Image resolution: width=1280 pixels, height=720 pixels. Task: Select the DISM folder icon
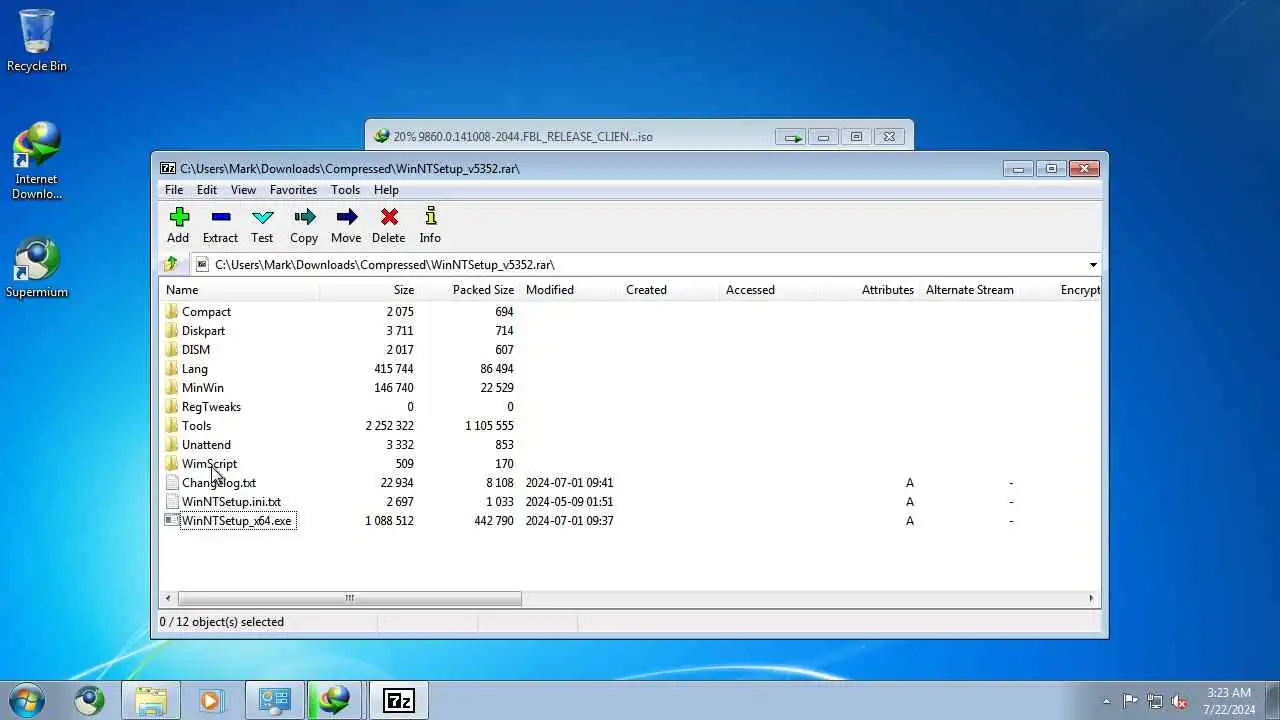click(172, 350)
